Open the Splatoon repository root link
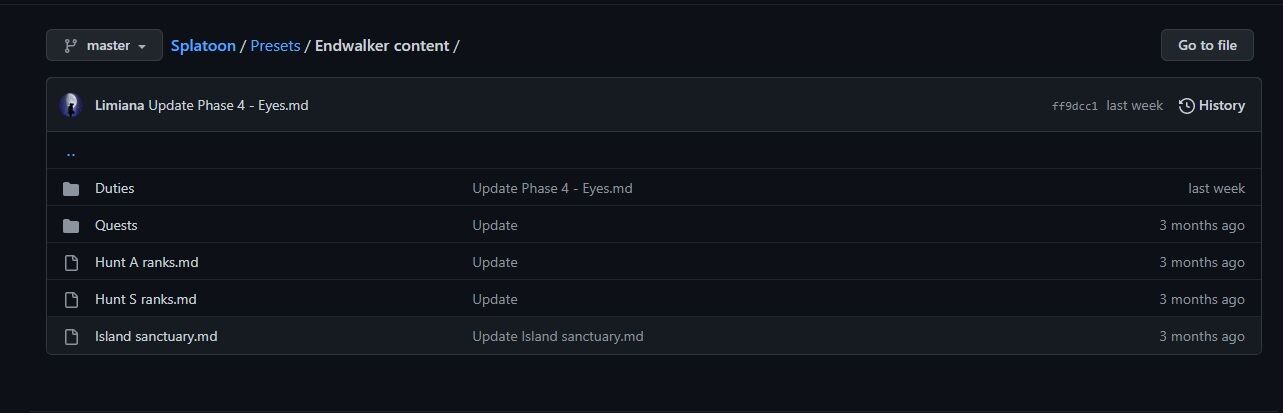The height and width of the screenshot is (413, 1283). pos(203,45)
